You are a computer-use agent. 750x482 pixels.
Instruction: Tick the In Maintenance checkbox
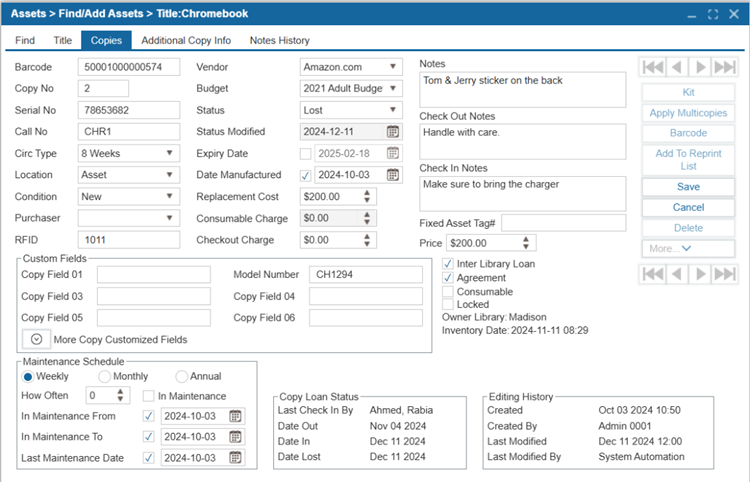[148, 395]
